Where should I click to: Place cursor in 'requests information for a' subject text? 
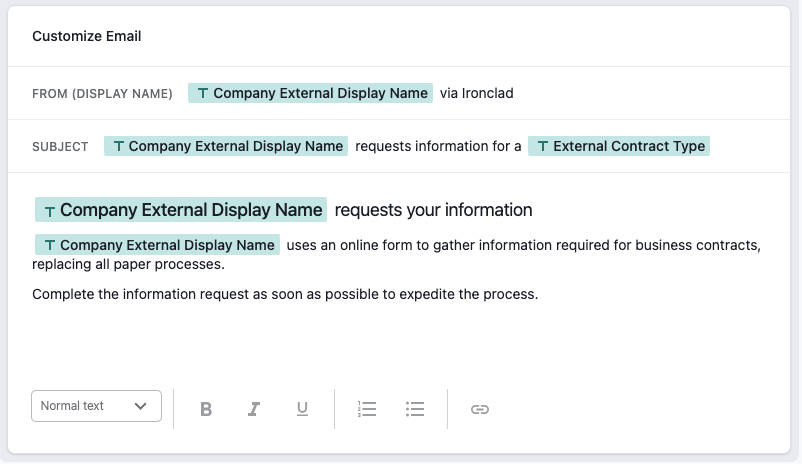coord(438,146)
